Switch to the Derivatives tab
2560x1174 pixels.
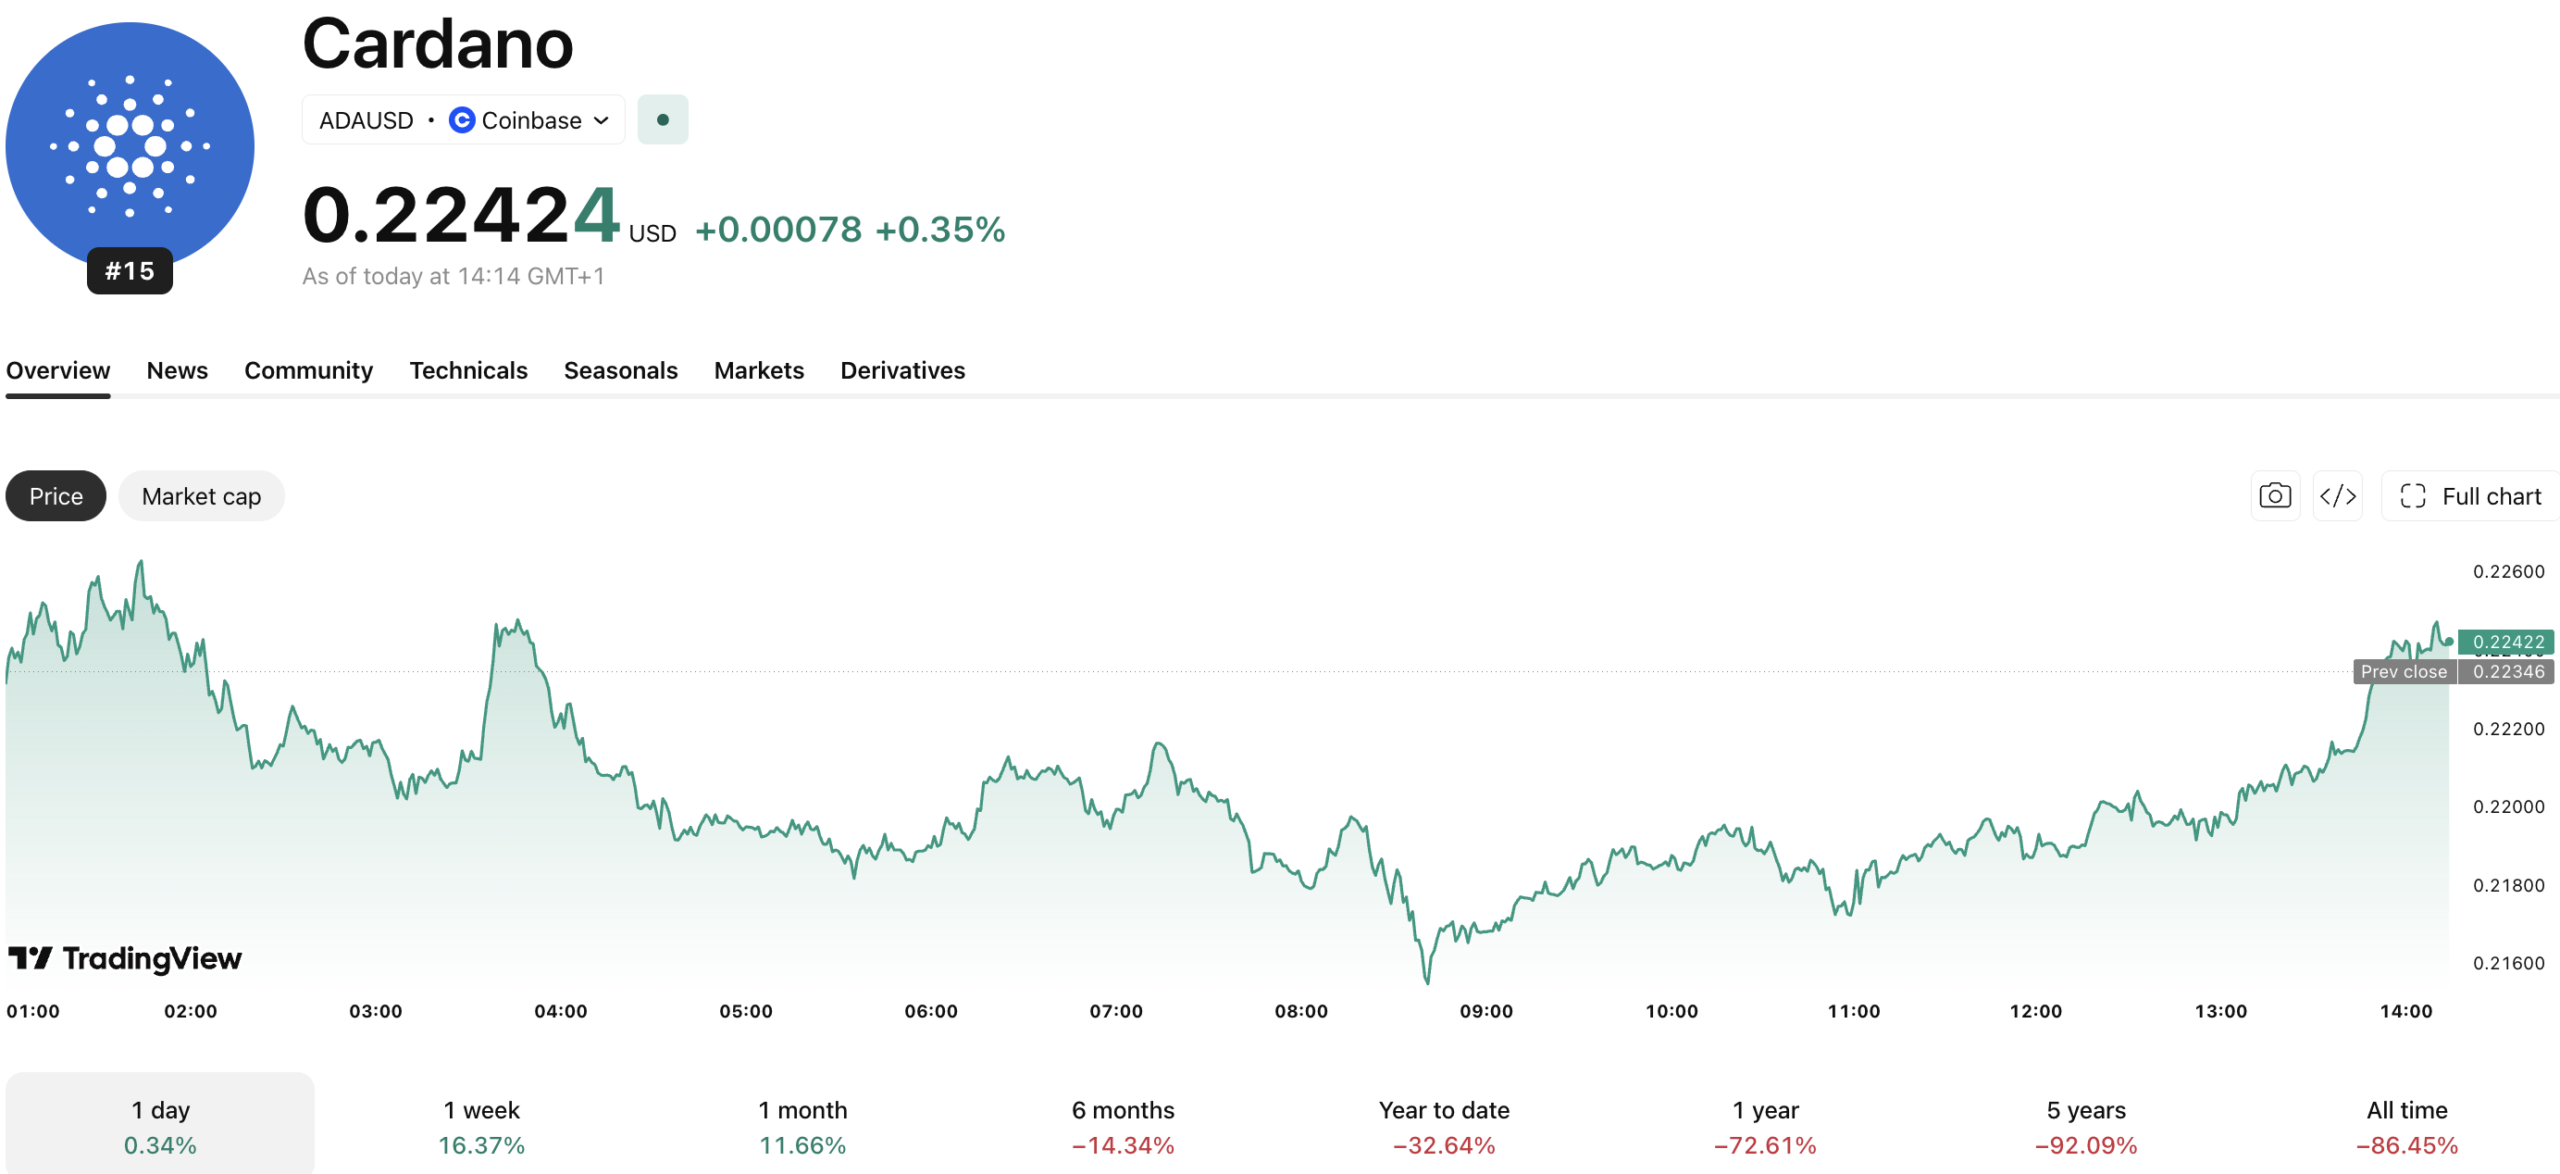903,371
